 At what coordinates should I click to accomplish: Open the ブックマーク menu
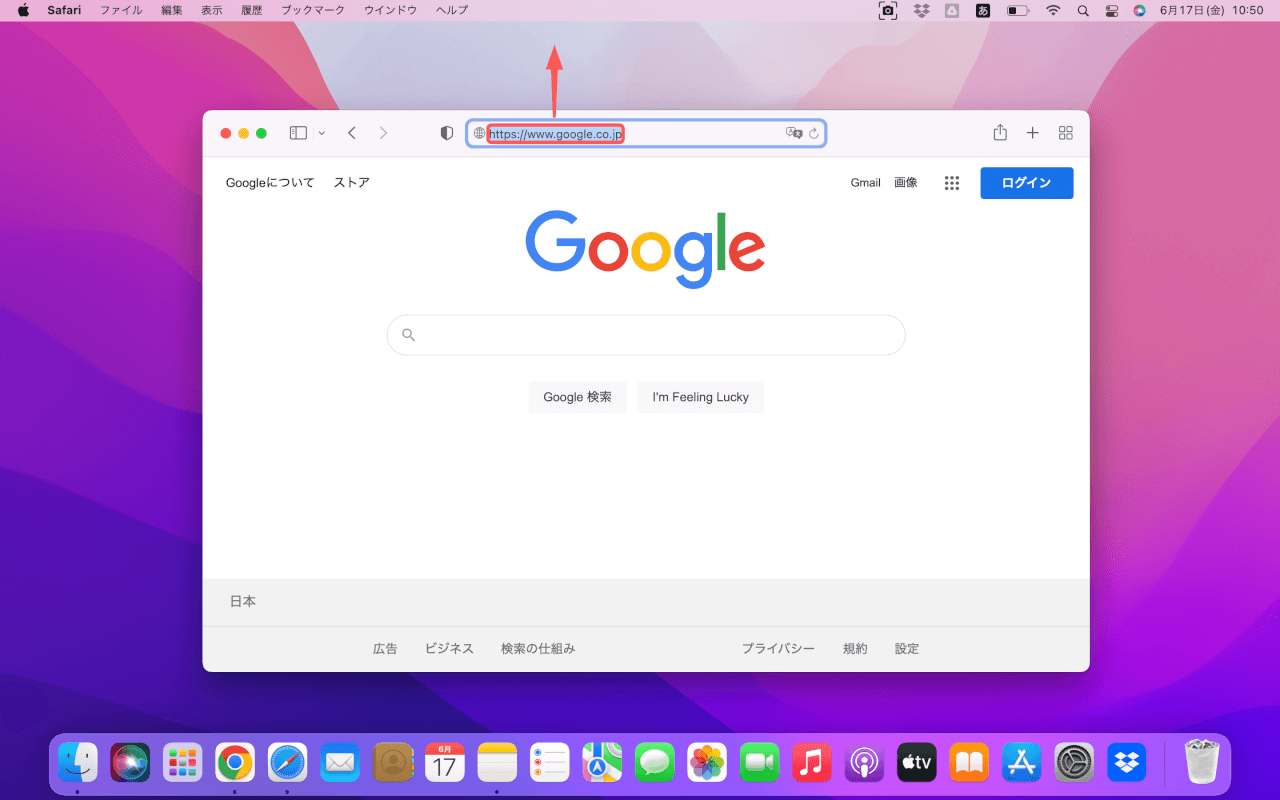point(313,10)
